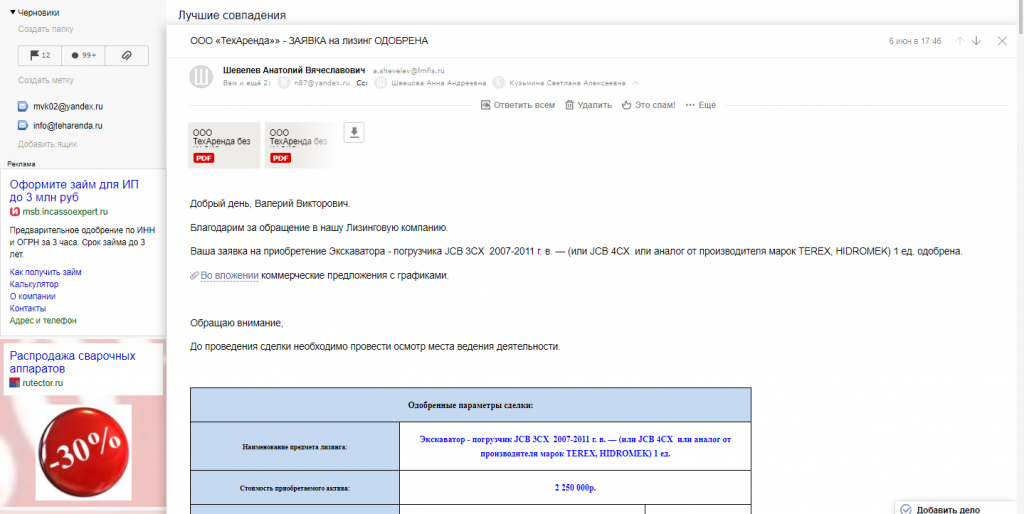Close the open email with X
The width and height of the screenshot is (1024, 514).
[x=1002, y=40]
